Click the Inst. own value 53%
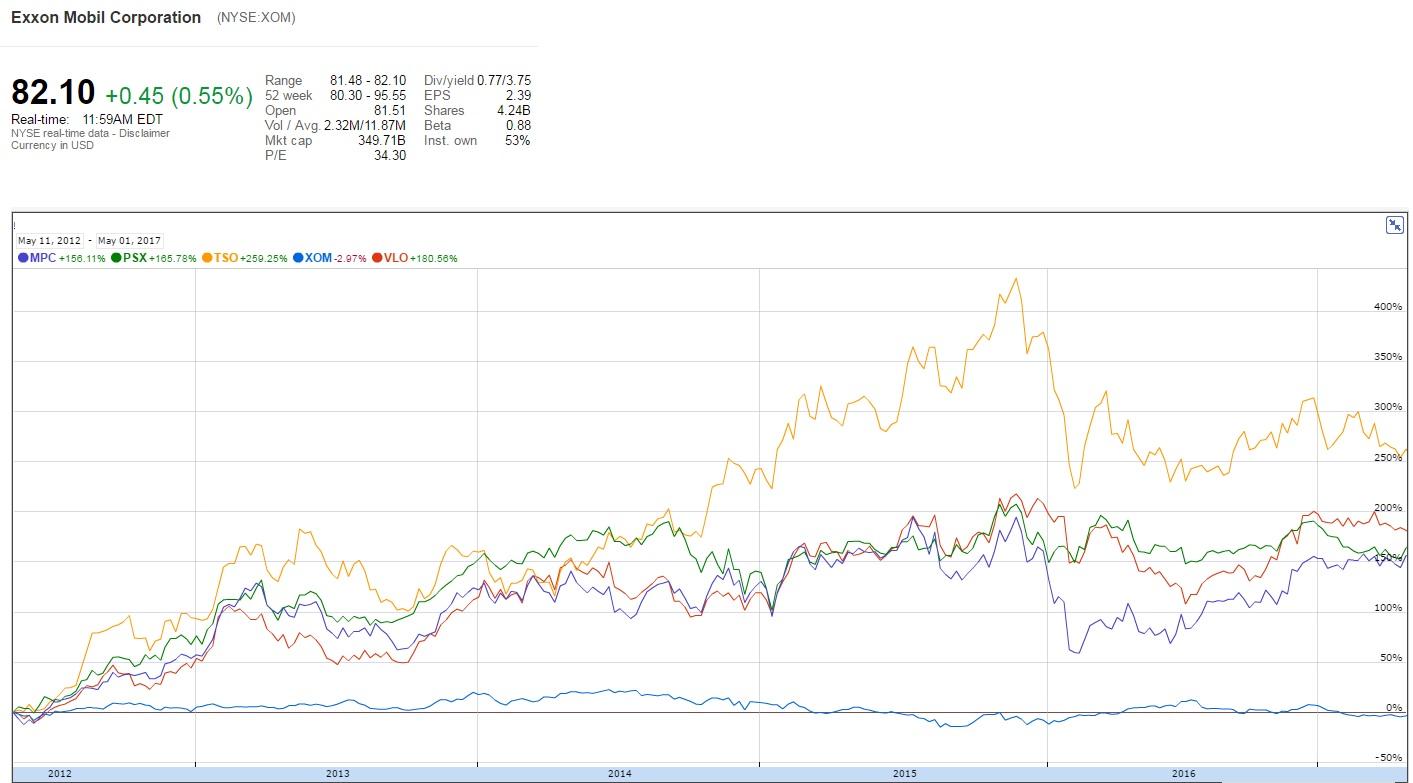This screenshot has width=1413, height=783. tap(518, 140)
